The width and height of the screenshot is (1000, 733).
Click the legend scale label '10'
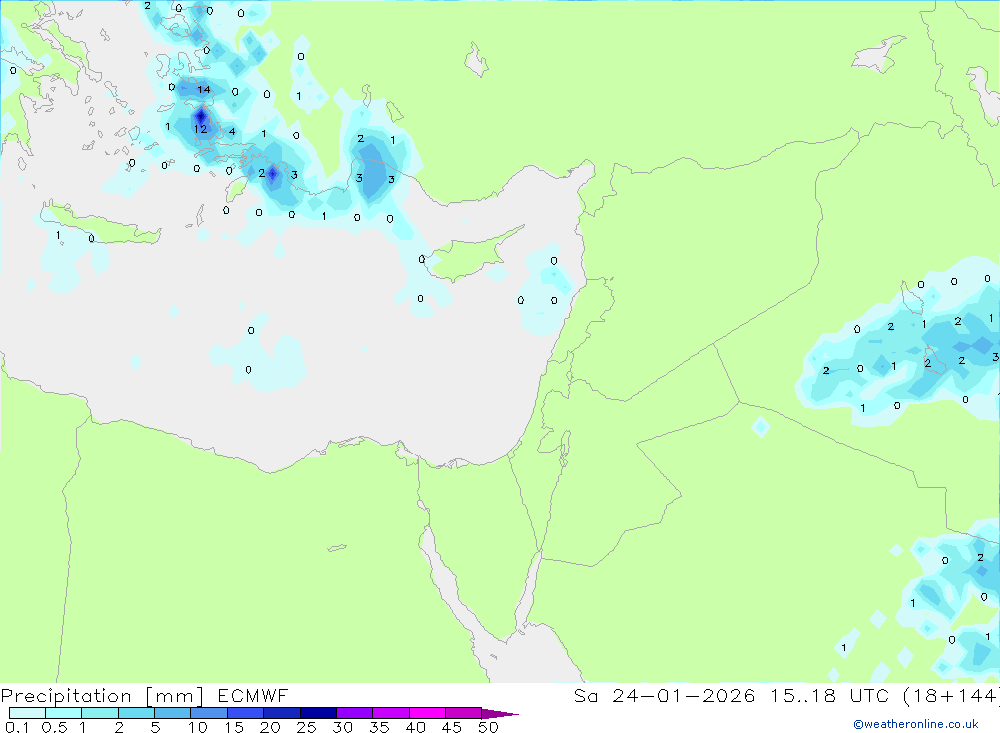(198, 727)
